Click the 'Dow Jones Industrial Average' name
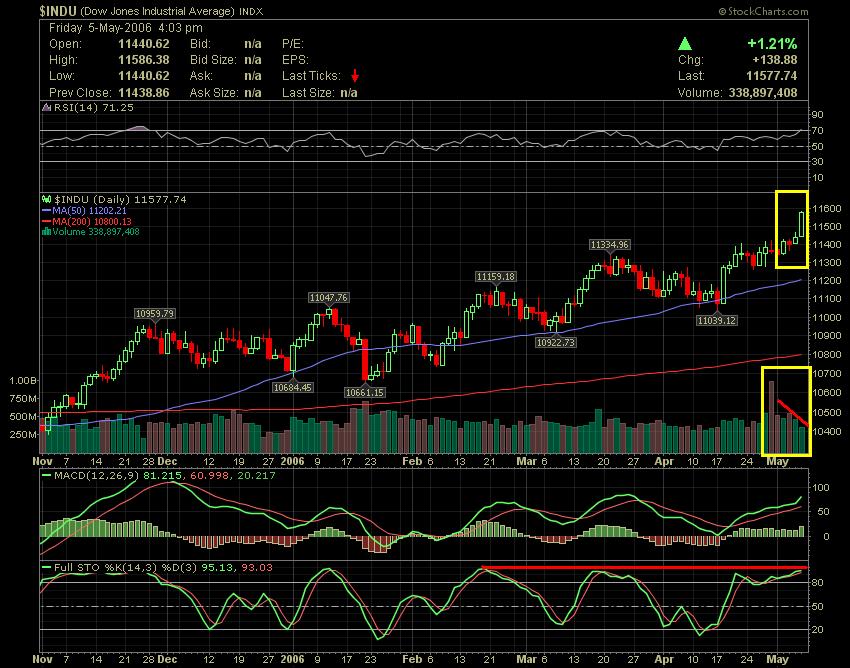This screenshot has width=850, height=668. [x=157, y=11]
